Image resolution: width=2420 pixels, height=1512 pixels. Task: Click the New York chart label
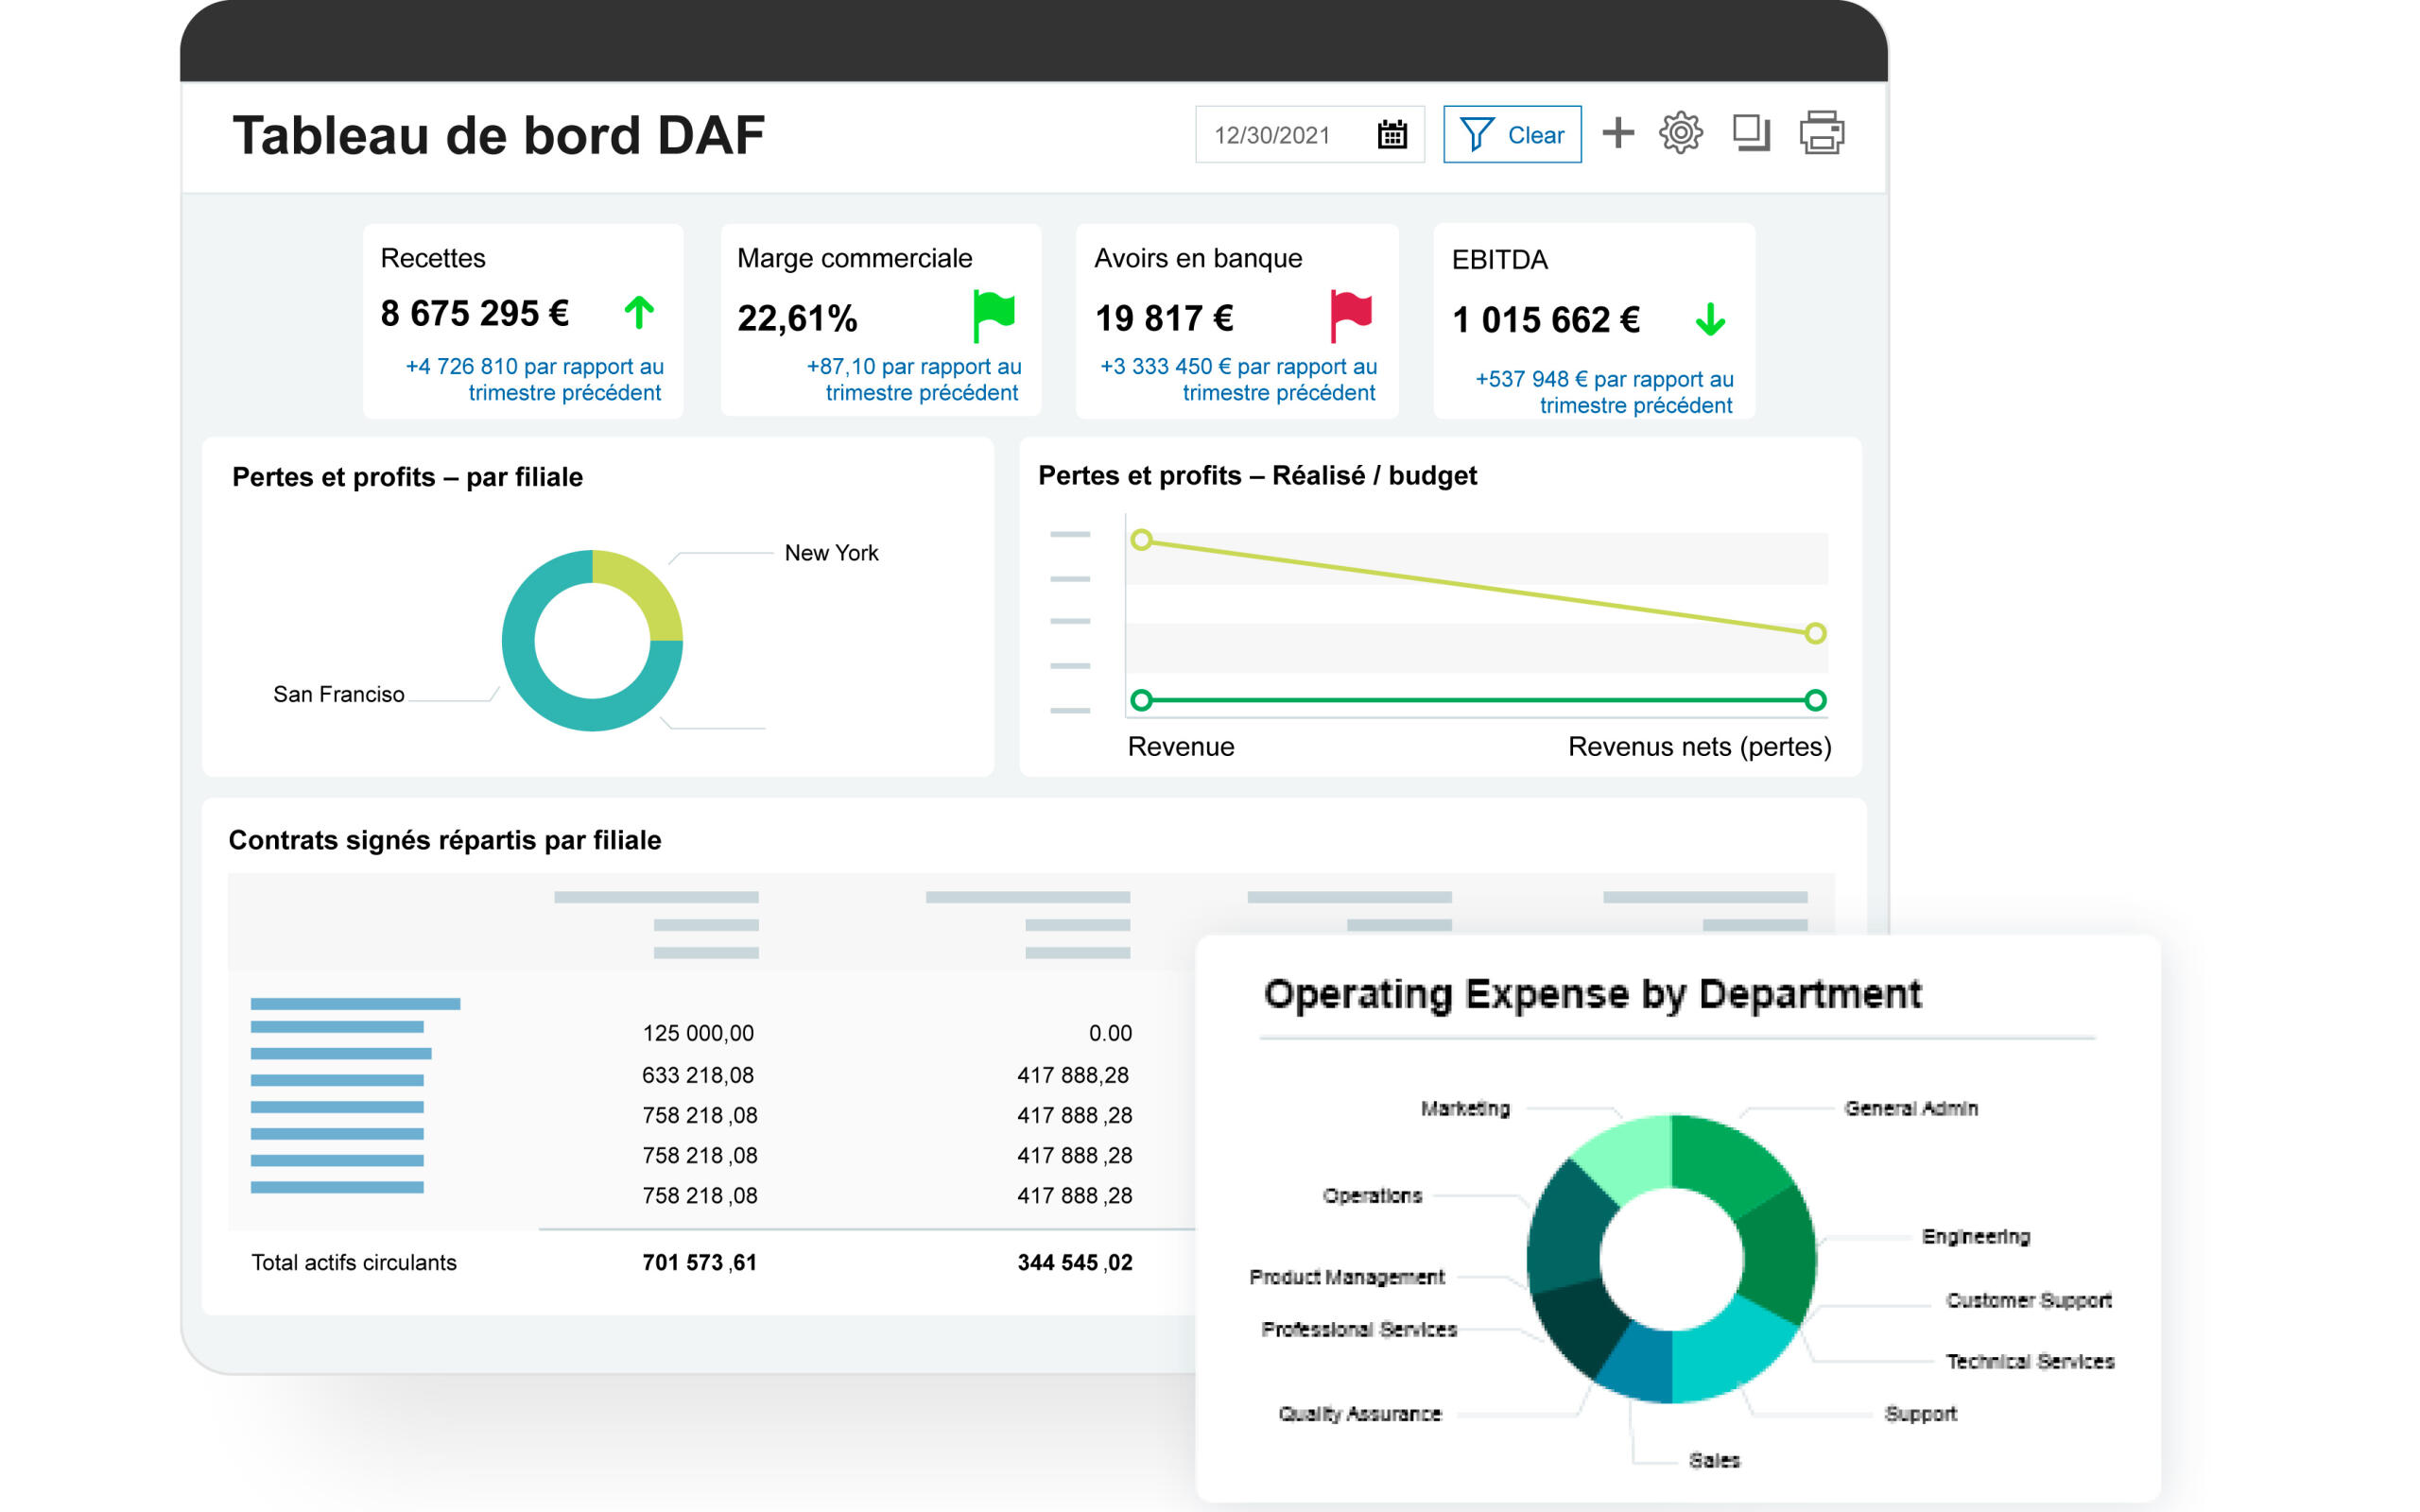pos(831,553)
